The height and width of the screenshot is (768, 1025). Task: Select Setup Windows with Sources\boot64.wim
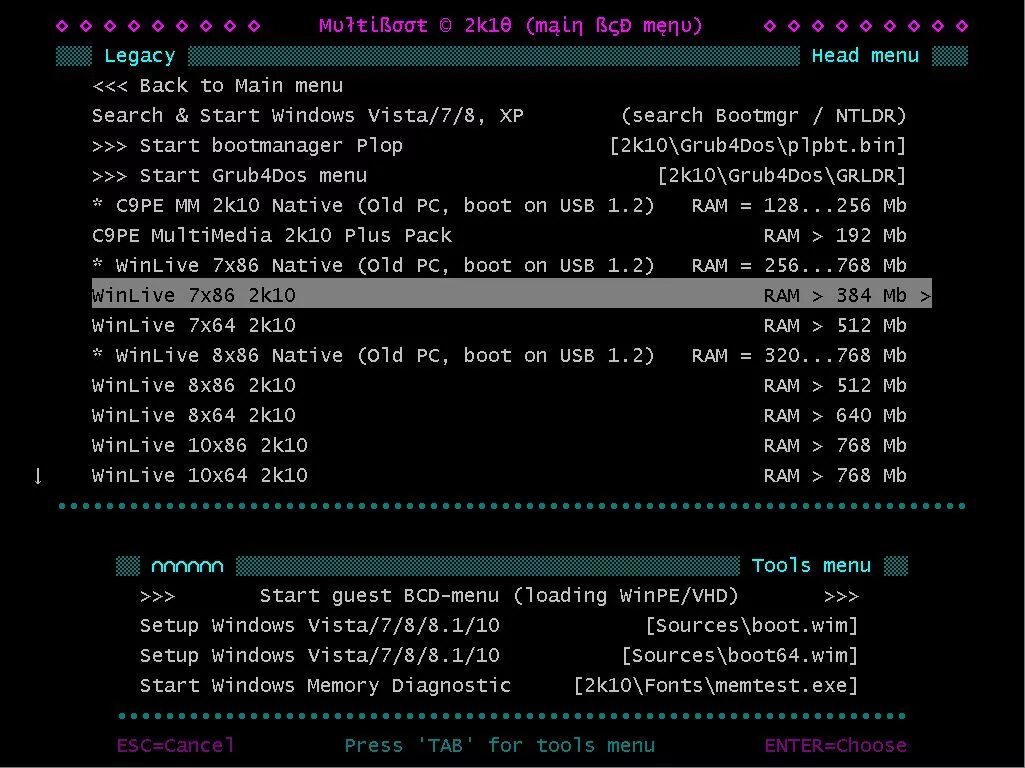click(499, 656)
